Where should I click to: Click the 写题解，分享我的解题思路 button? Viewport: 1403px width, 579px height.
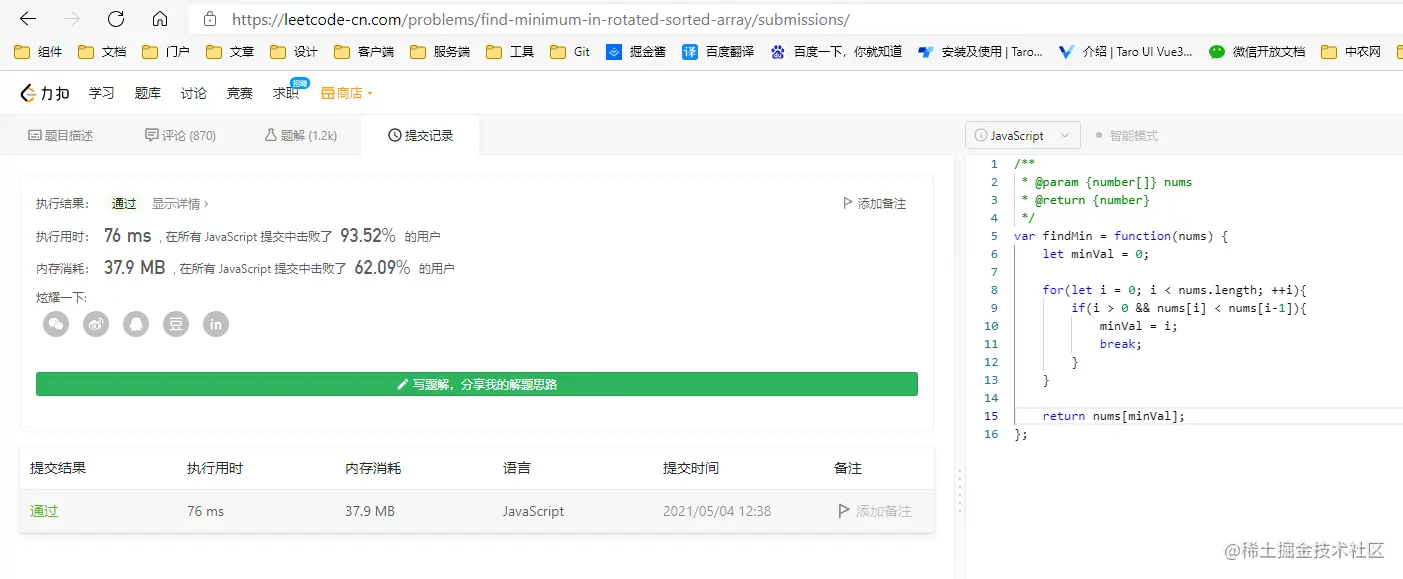click(477, 383)
